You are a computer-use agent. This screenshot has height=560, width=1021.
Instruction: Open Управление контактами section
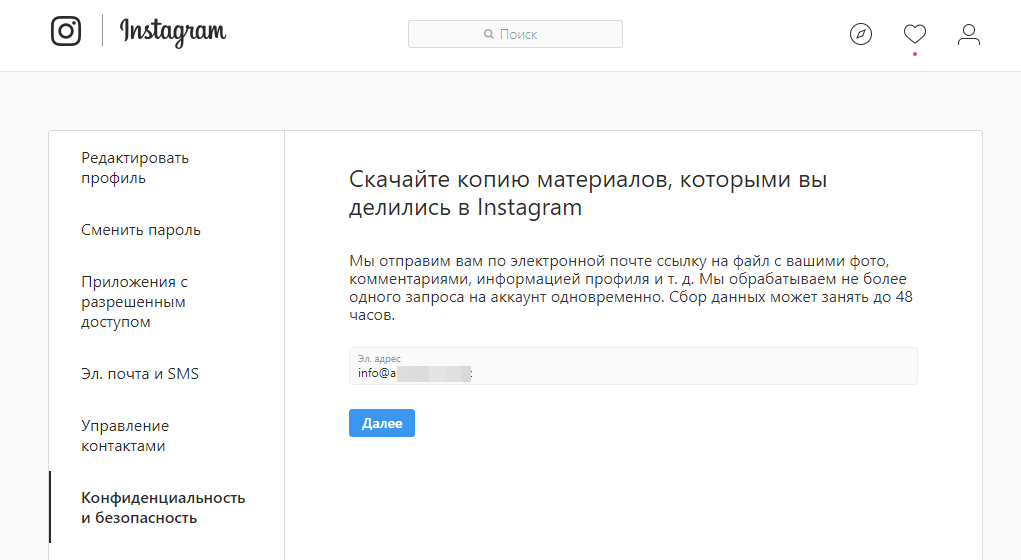pyautogui.click(x=125, y=436)
